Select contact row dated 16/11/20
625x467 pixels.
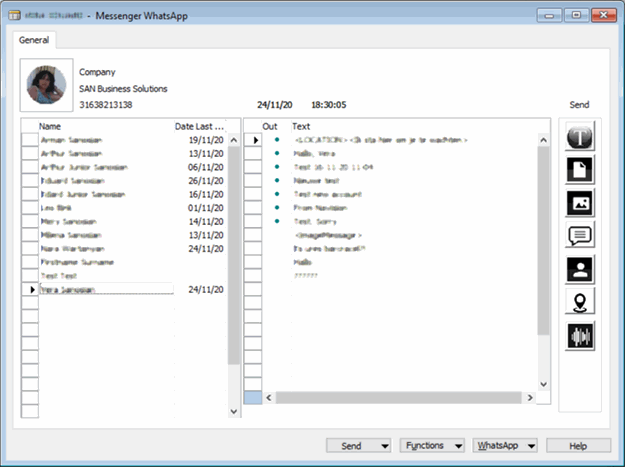pyautogui.click(x=123, y=194)
